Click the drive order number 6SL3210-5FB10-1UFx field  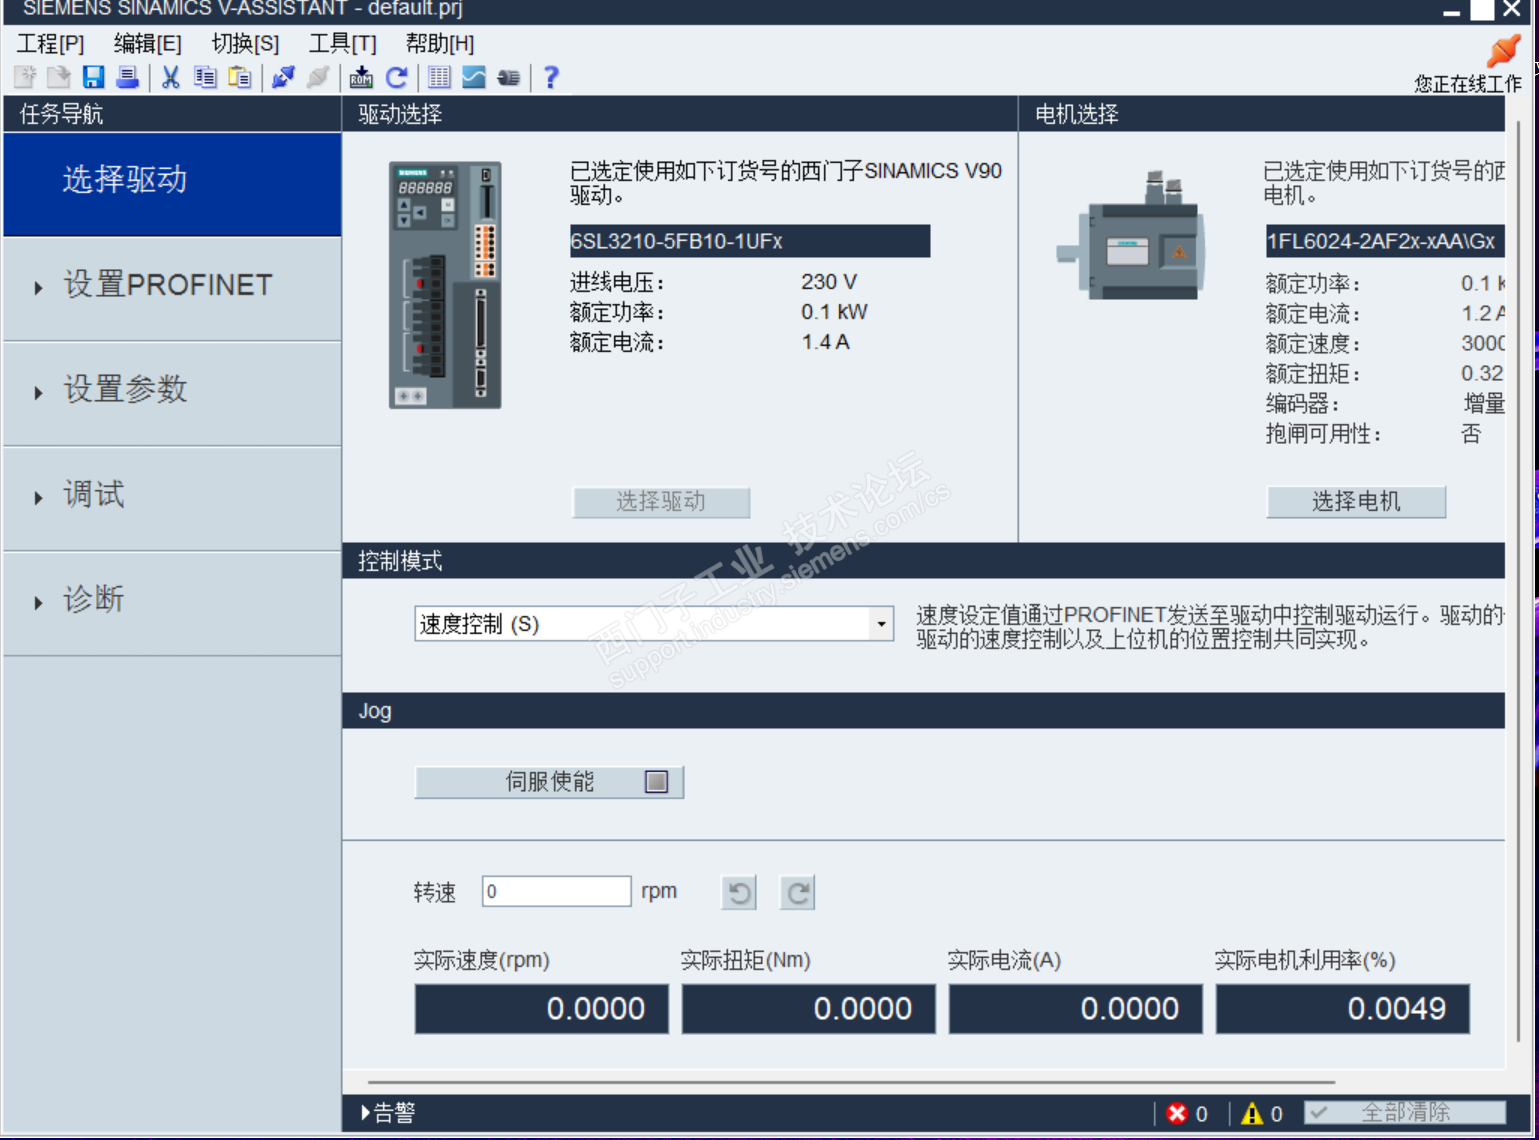(x=749, y=241)
